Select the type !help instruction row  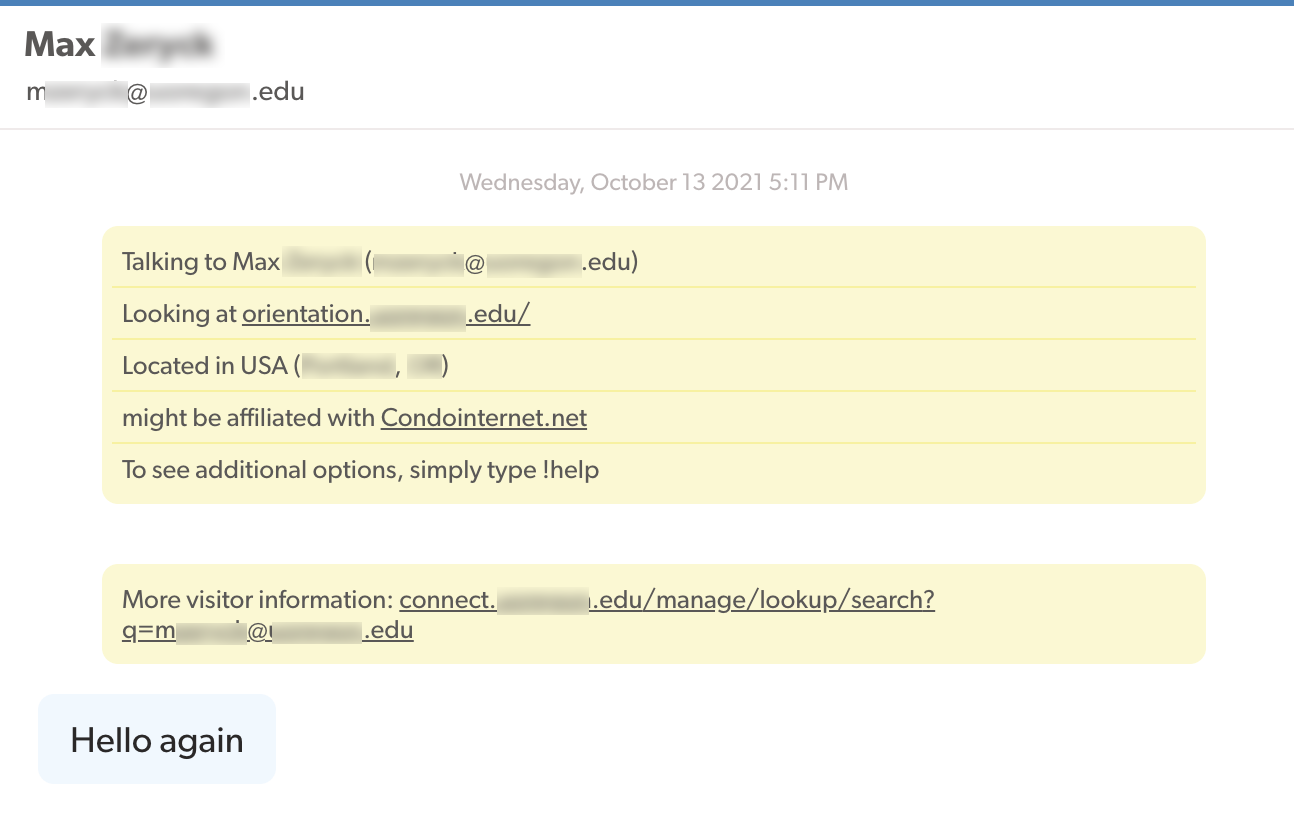point(359,469)
